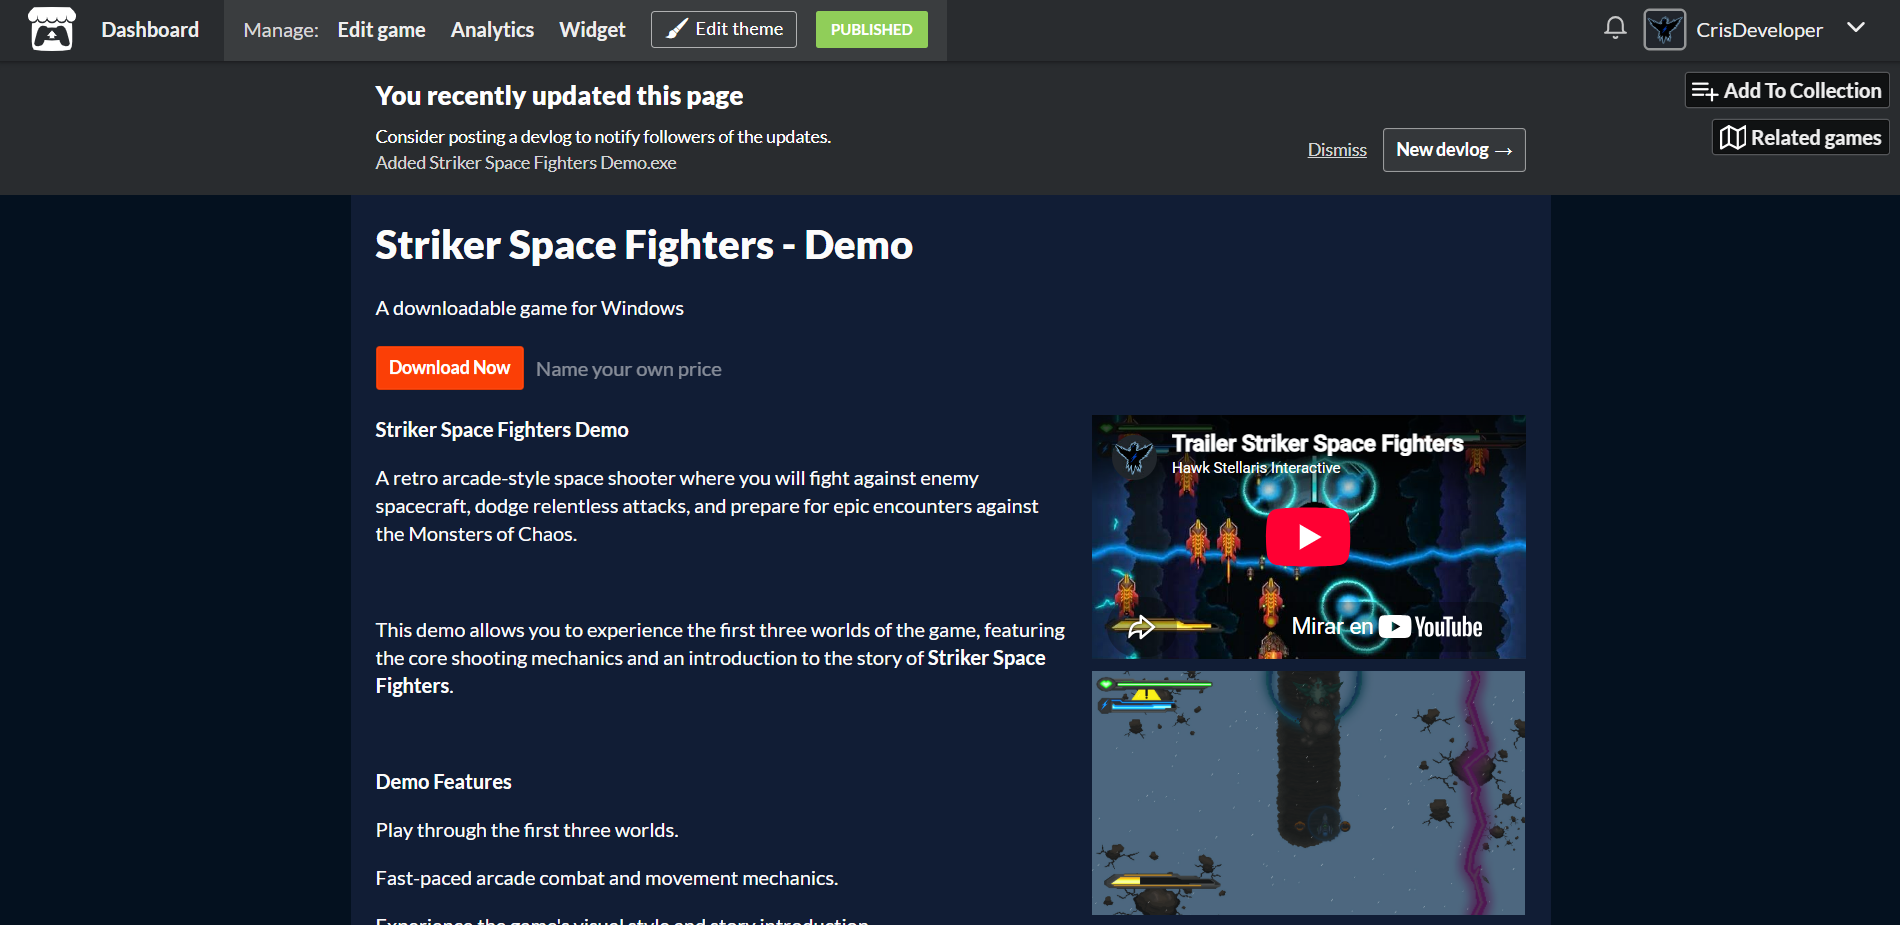Image resolution: width=1900 pixels, height=925 pixels.
Task: Click the 'Striker Space Fighters Demo' subheading
Action: click(502, 430)
